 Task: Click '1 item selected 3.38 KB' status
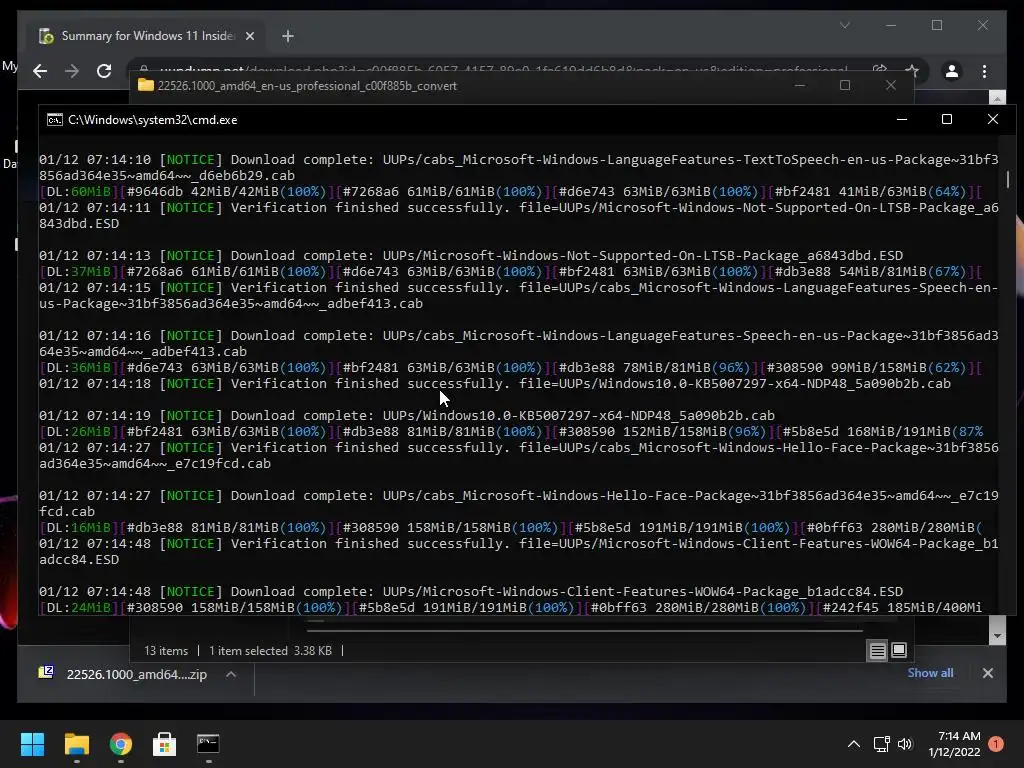[x=270, y=651]
